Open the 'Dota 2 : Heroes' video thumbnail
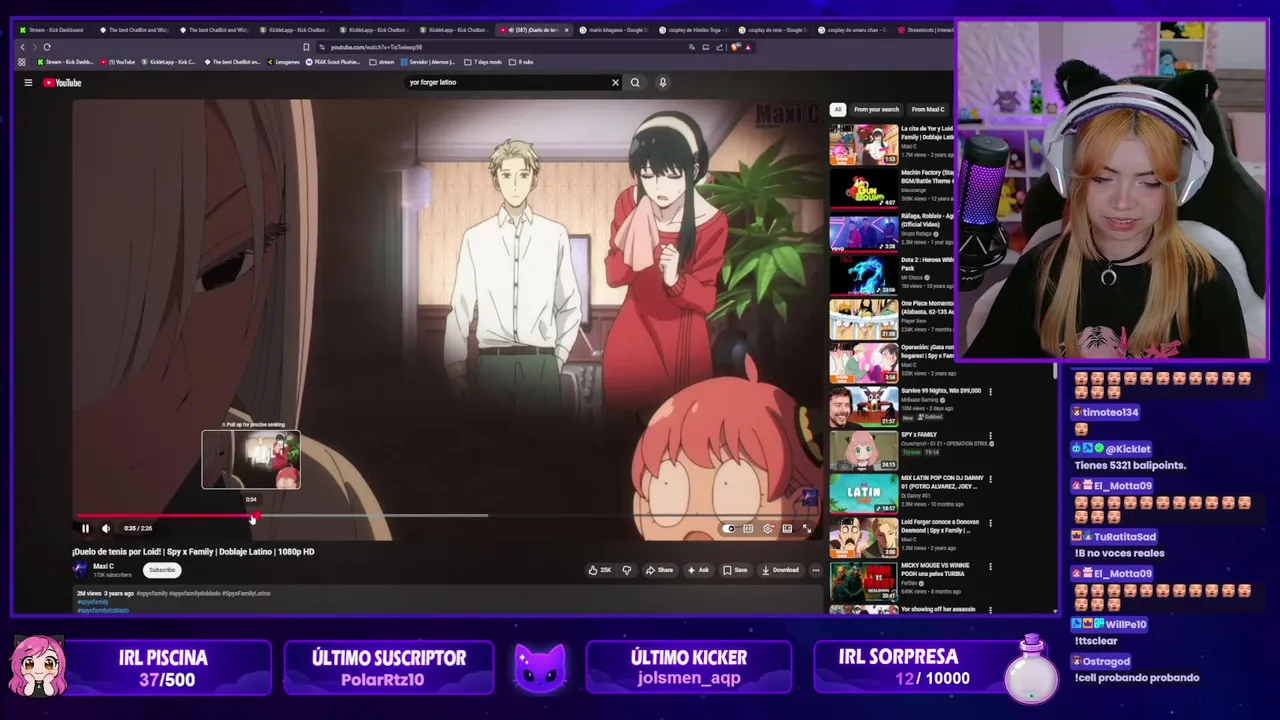The image size is (1280, 720). pos(863,276)
